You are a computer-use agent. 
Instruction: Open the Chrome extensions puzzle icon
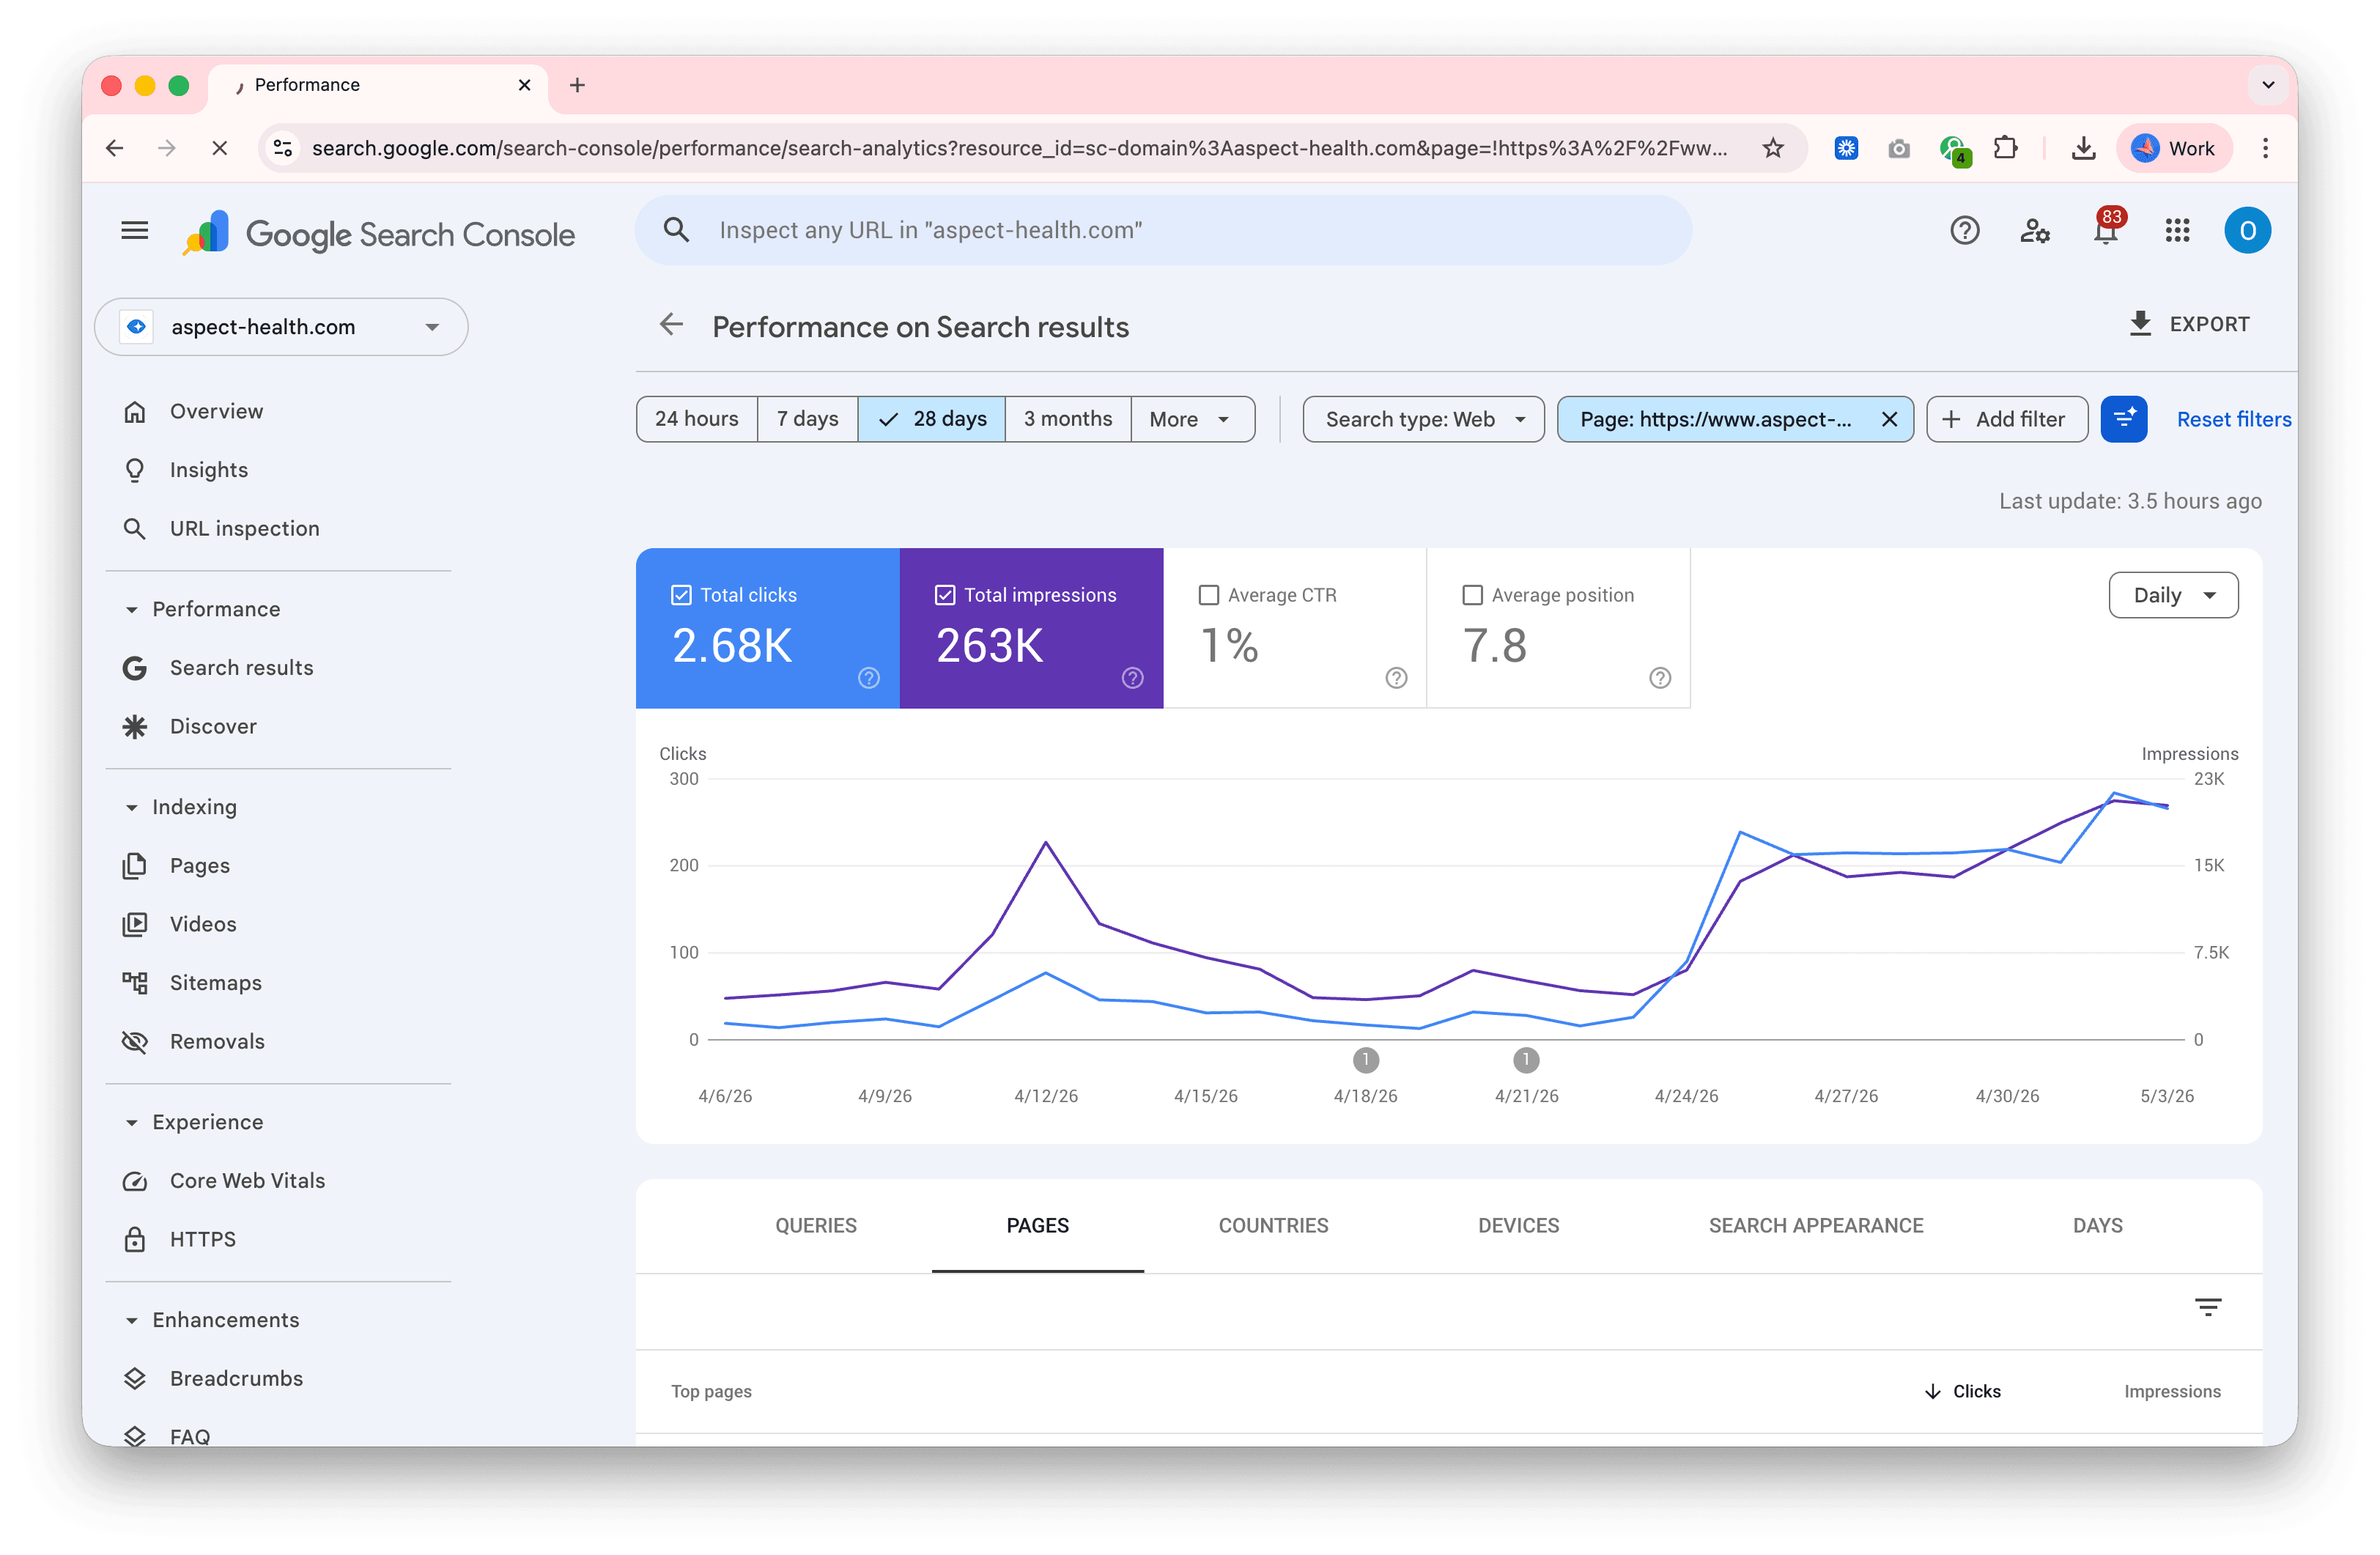(x=2005, y=149)
